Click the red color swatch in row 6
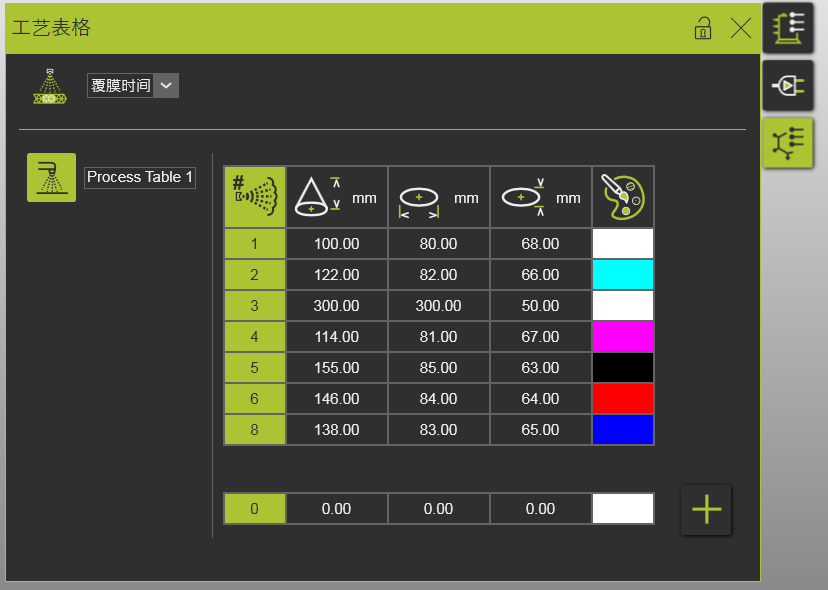Image resolution: width=828 pixels, height=590 pixels. coord(622,399)
